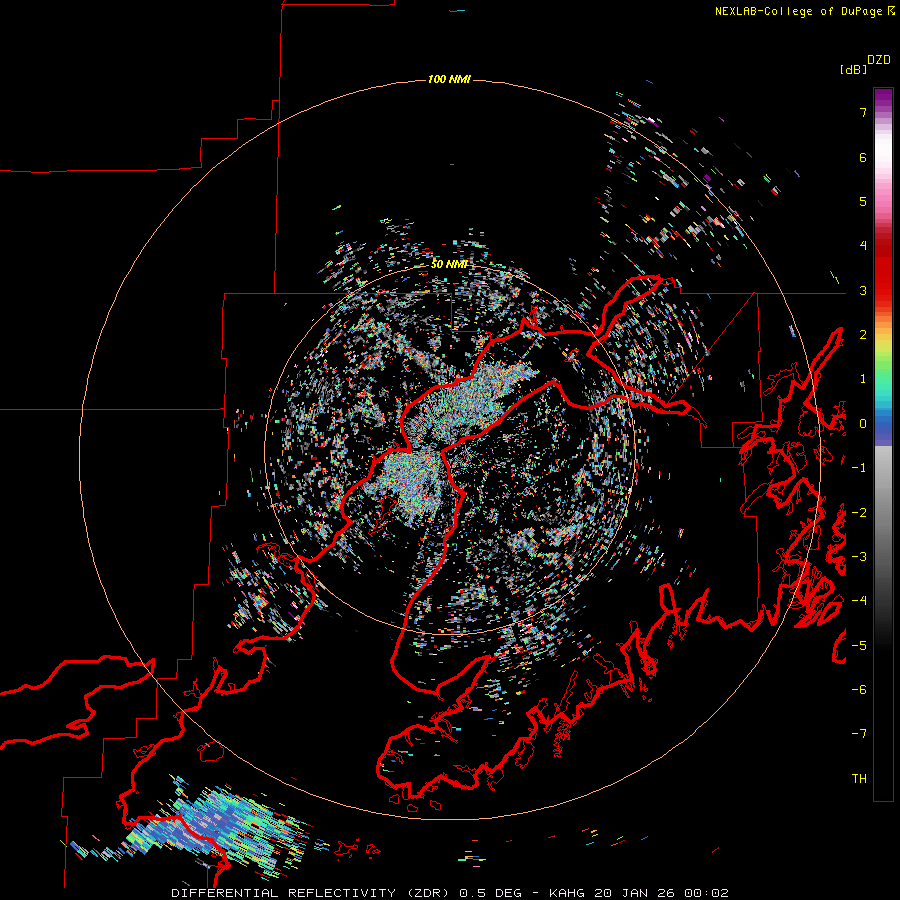Click the -3 value on color scale
This screenshot has height=900, width=900.
click(x=859, y=557)
